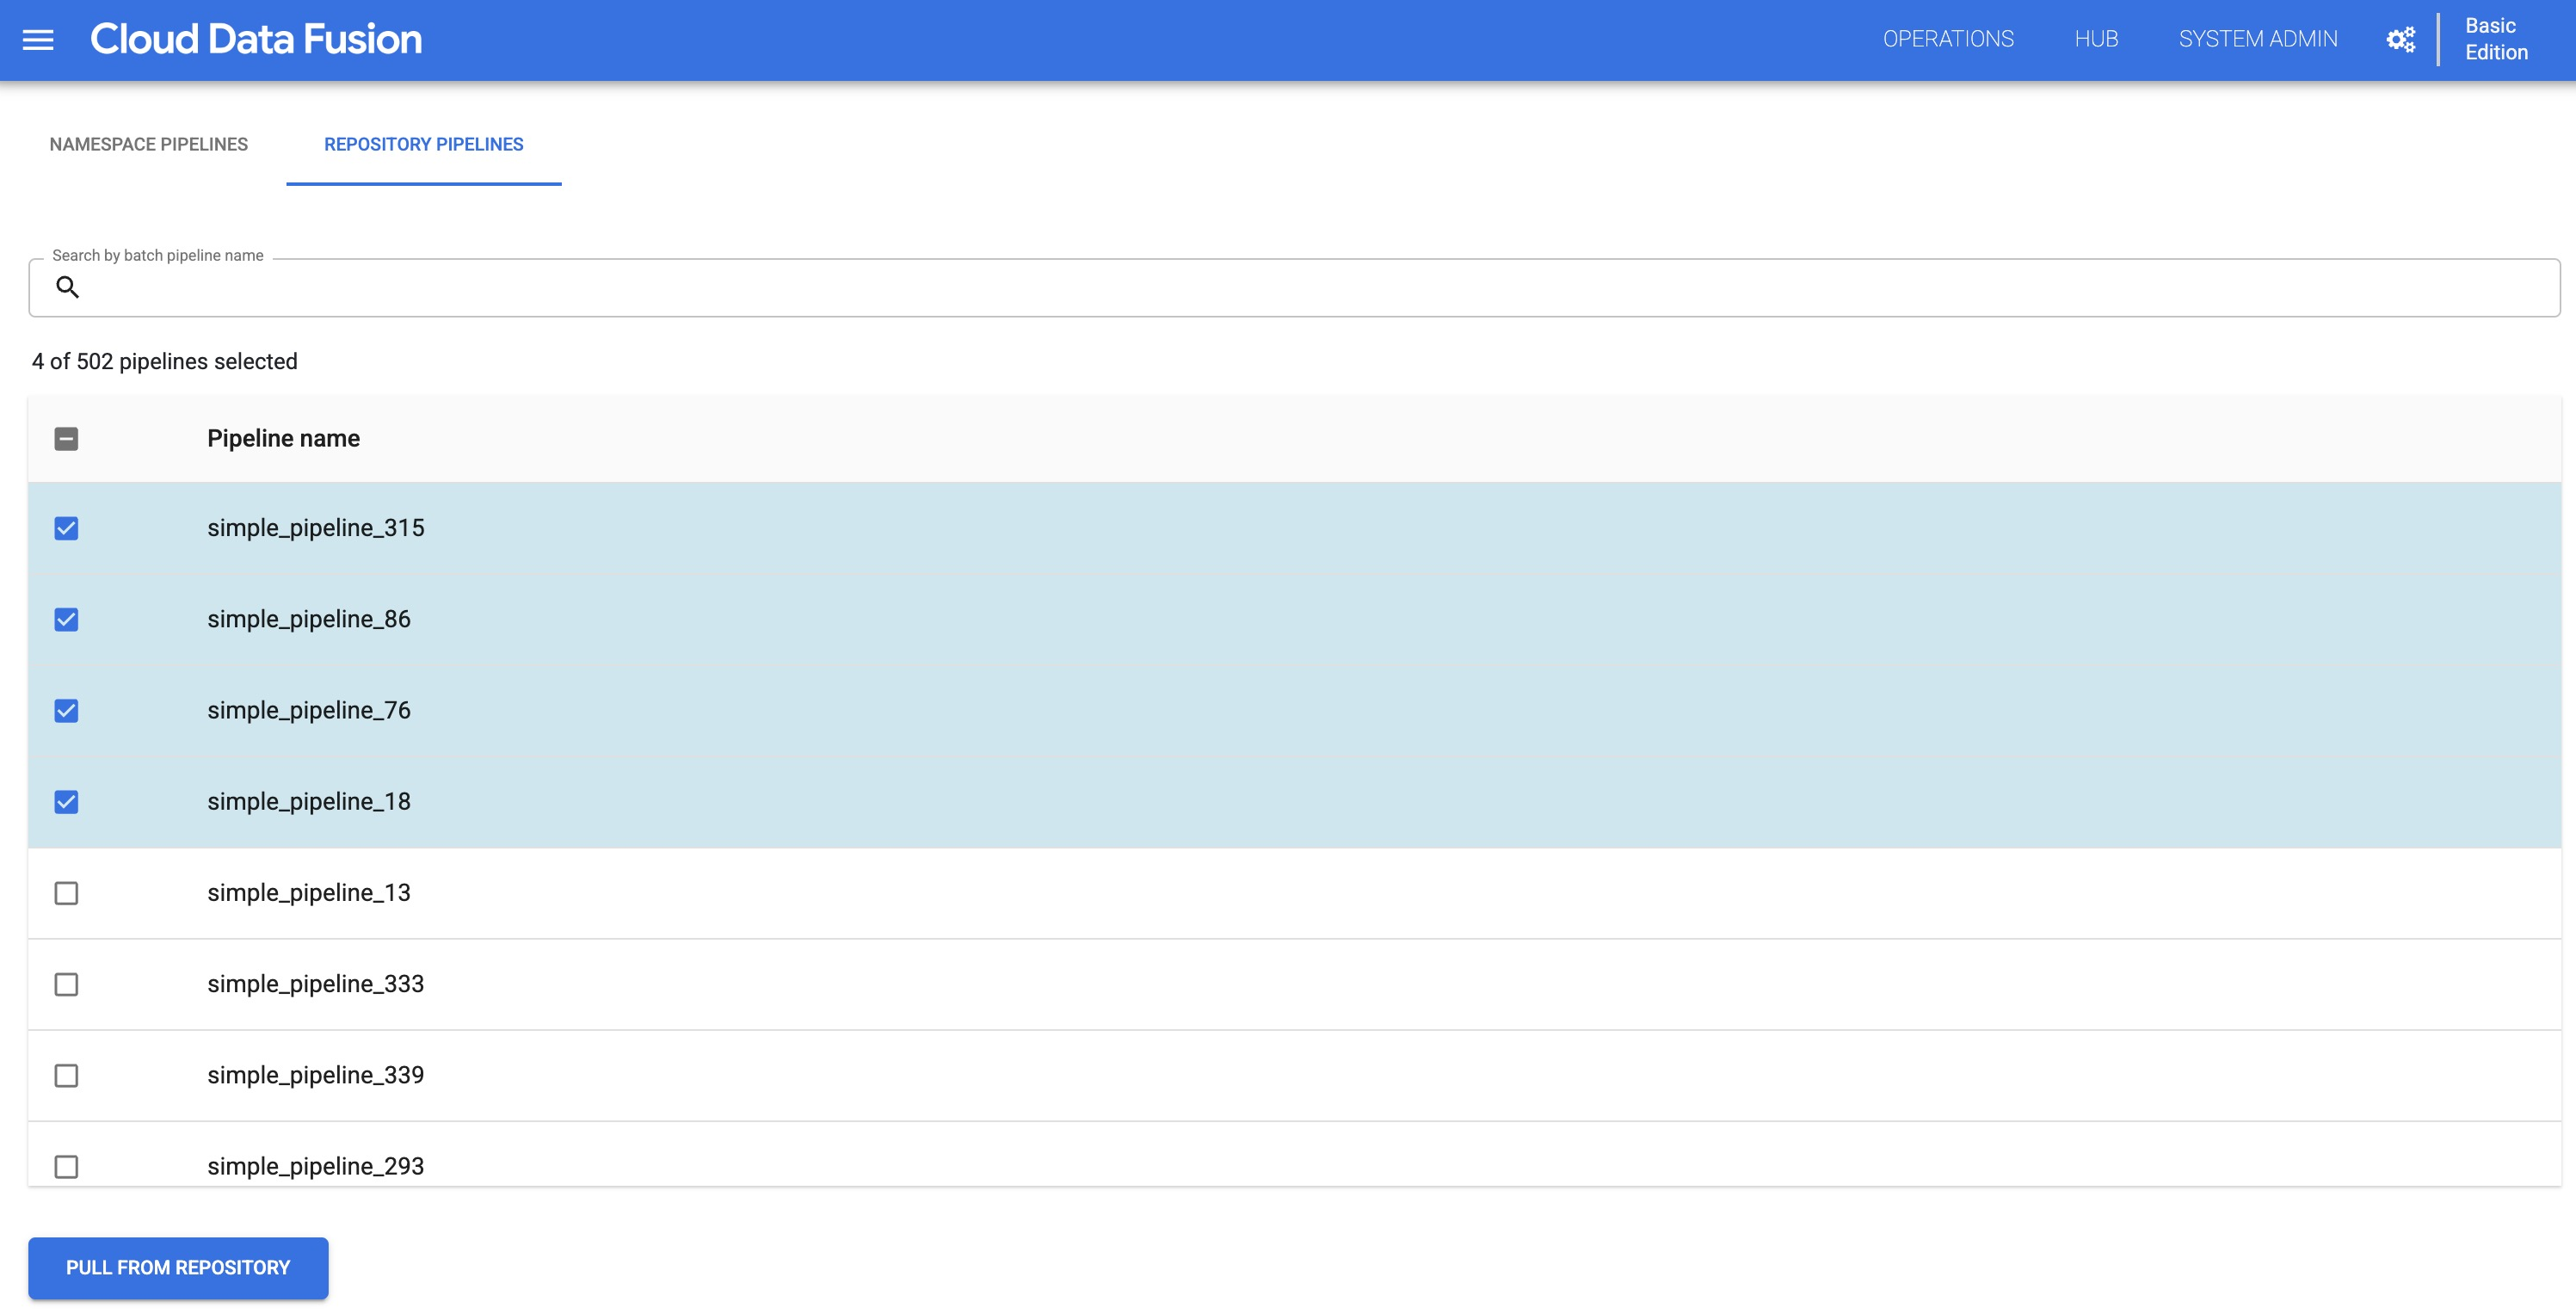Screen dimensions: 2576x1314
Task: Click the OPERATIONS navigation link
Action: click(x=1948, y=39)
